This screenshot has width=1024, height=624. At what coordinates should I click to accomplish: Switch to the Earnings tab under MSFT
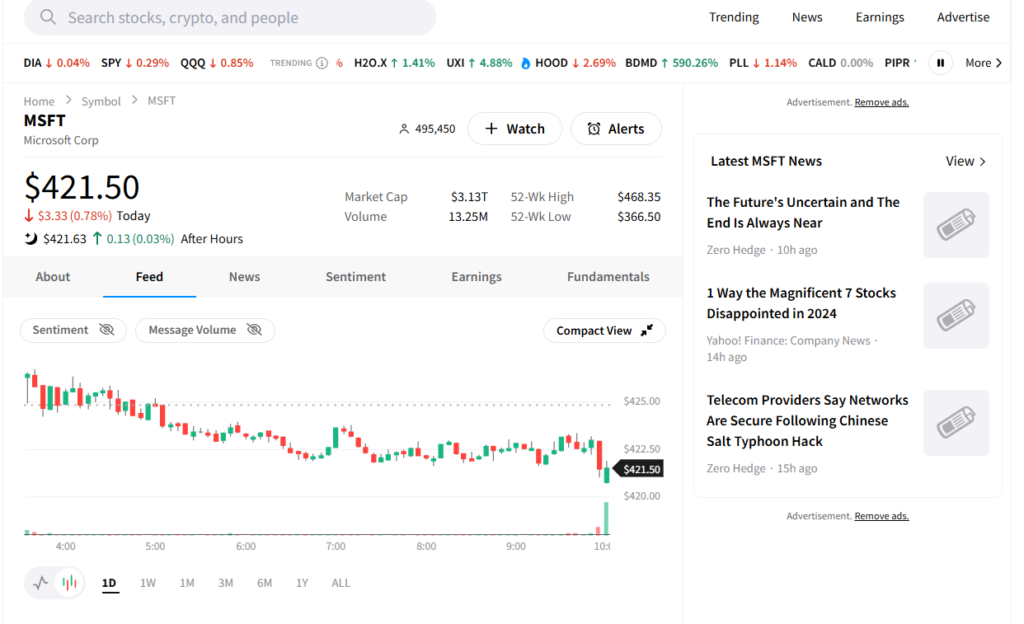[476, 277]
